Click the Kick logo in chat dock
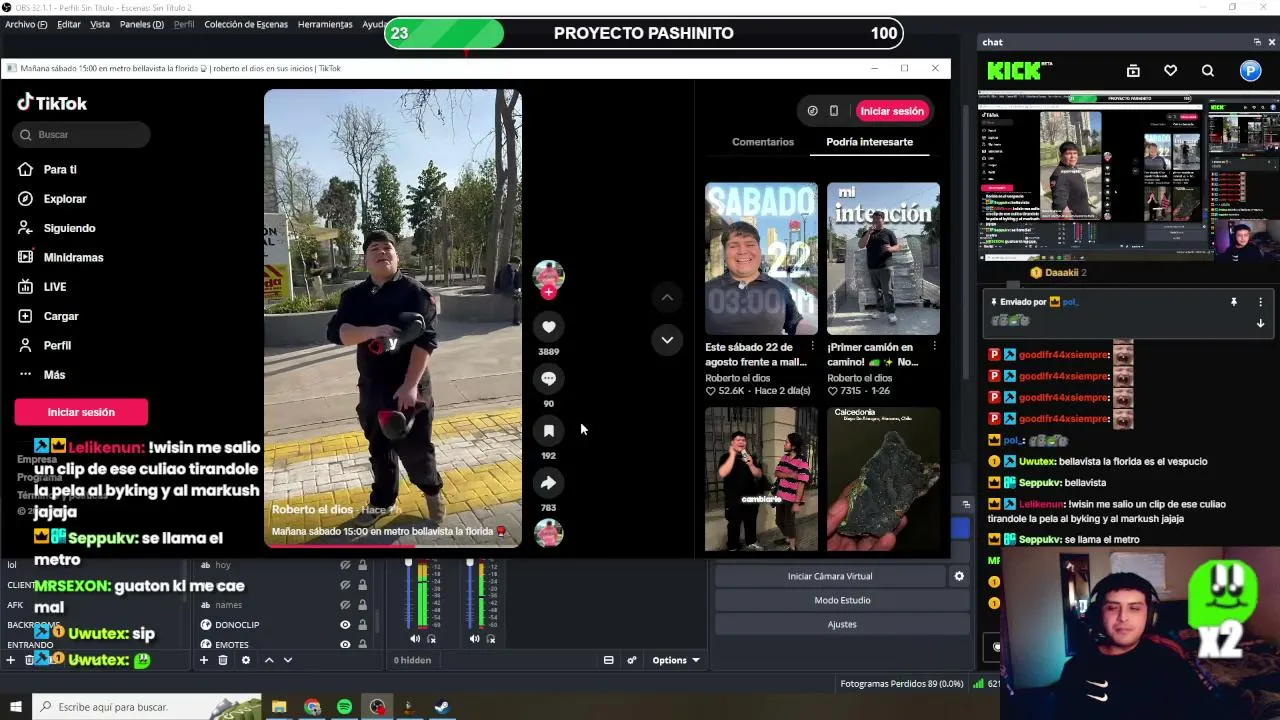 [1013, 70]
